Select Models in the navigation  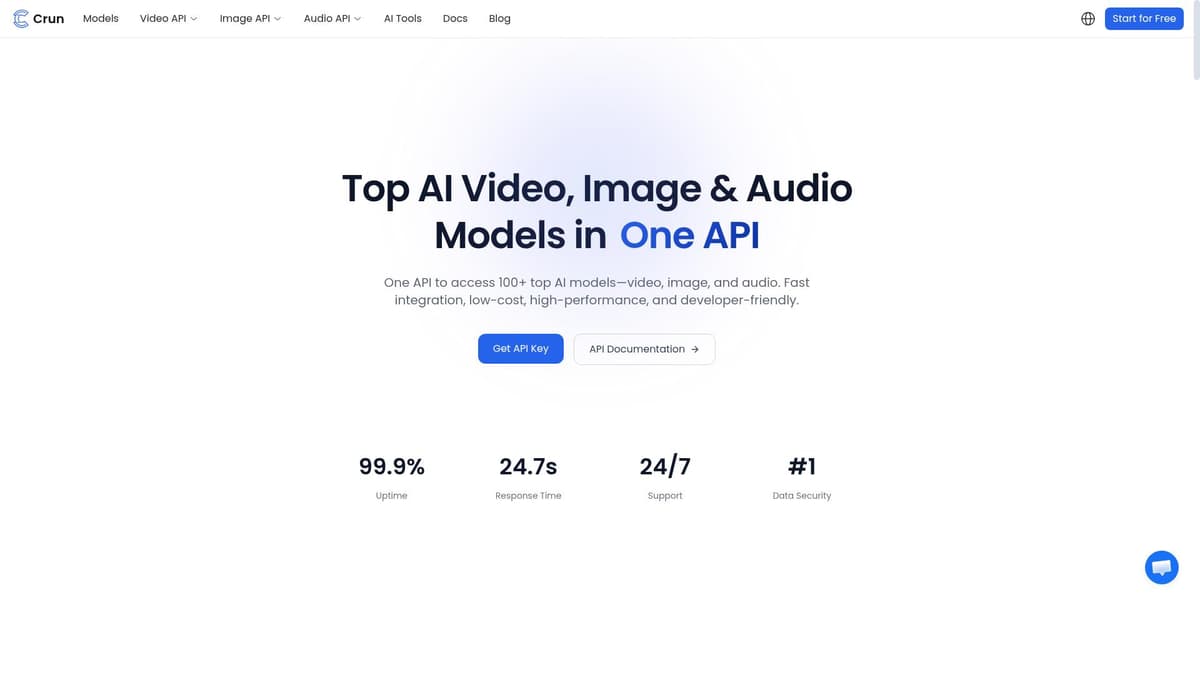click(100, 18)
